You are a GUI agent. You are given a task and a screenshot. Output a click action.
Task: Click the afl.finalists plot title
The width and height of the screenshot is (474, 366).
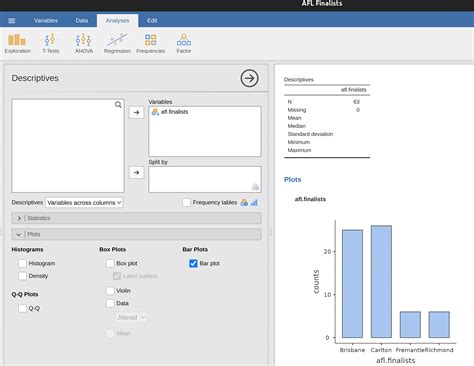pyautogui.click(x=310, y=199)
